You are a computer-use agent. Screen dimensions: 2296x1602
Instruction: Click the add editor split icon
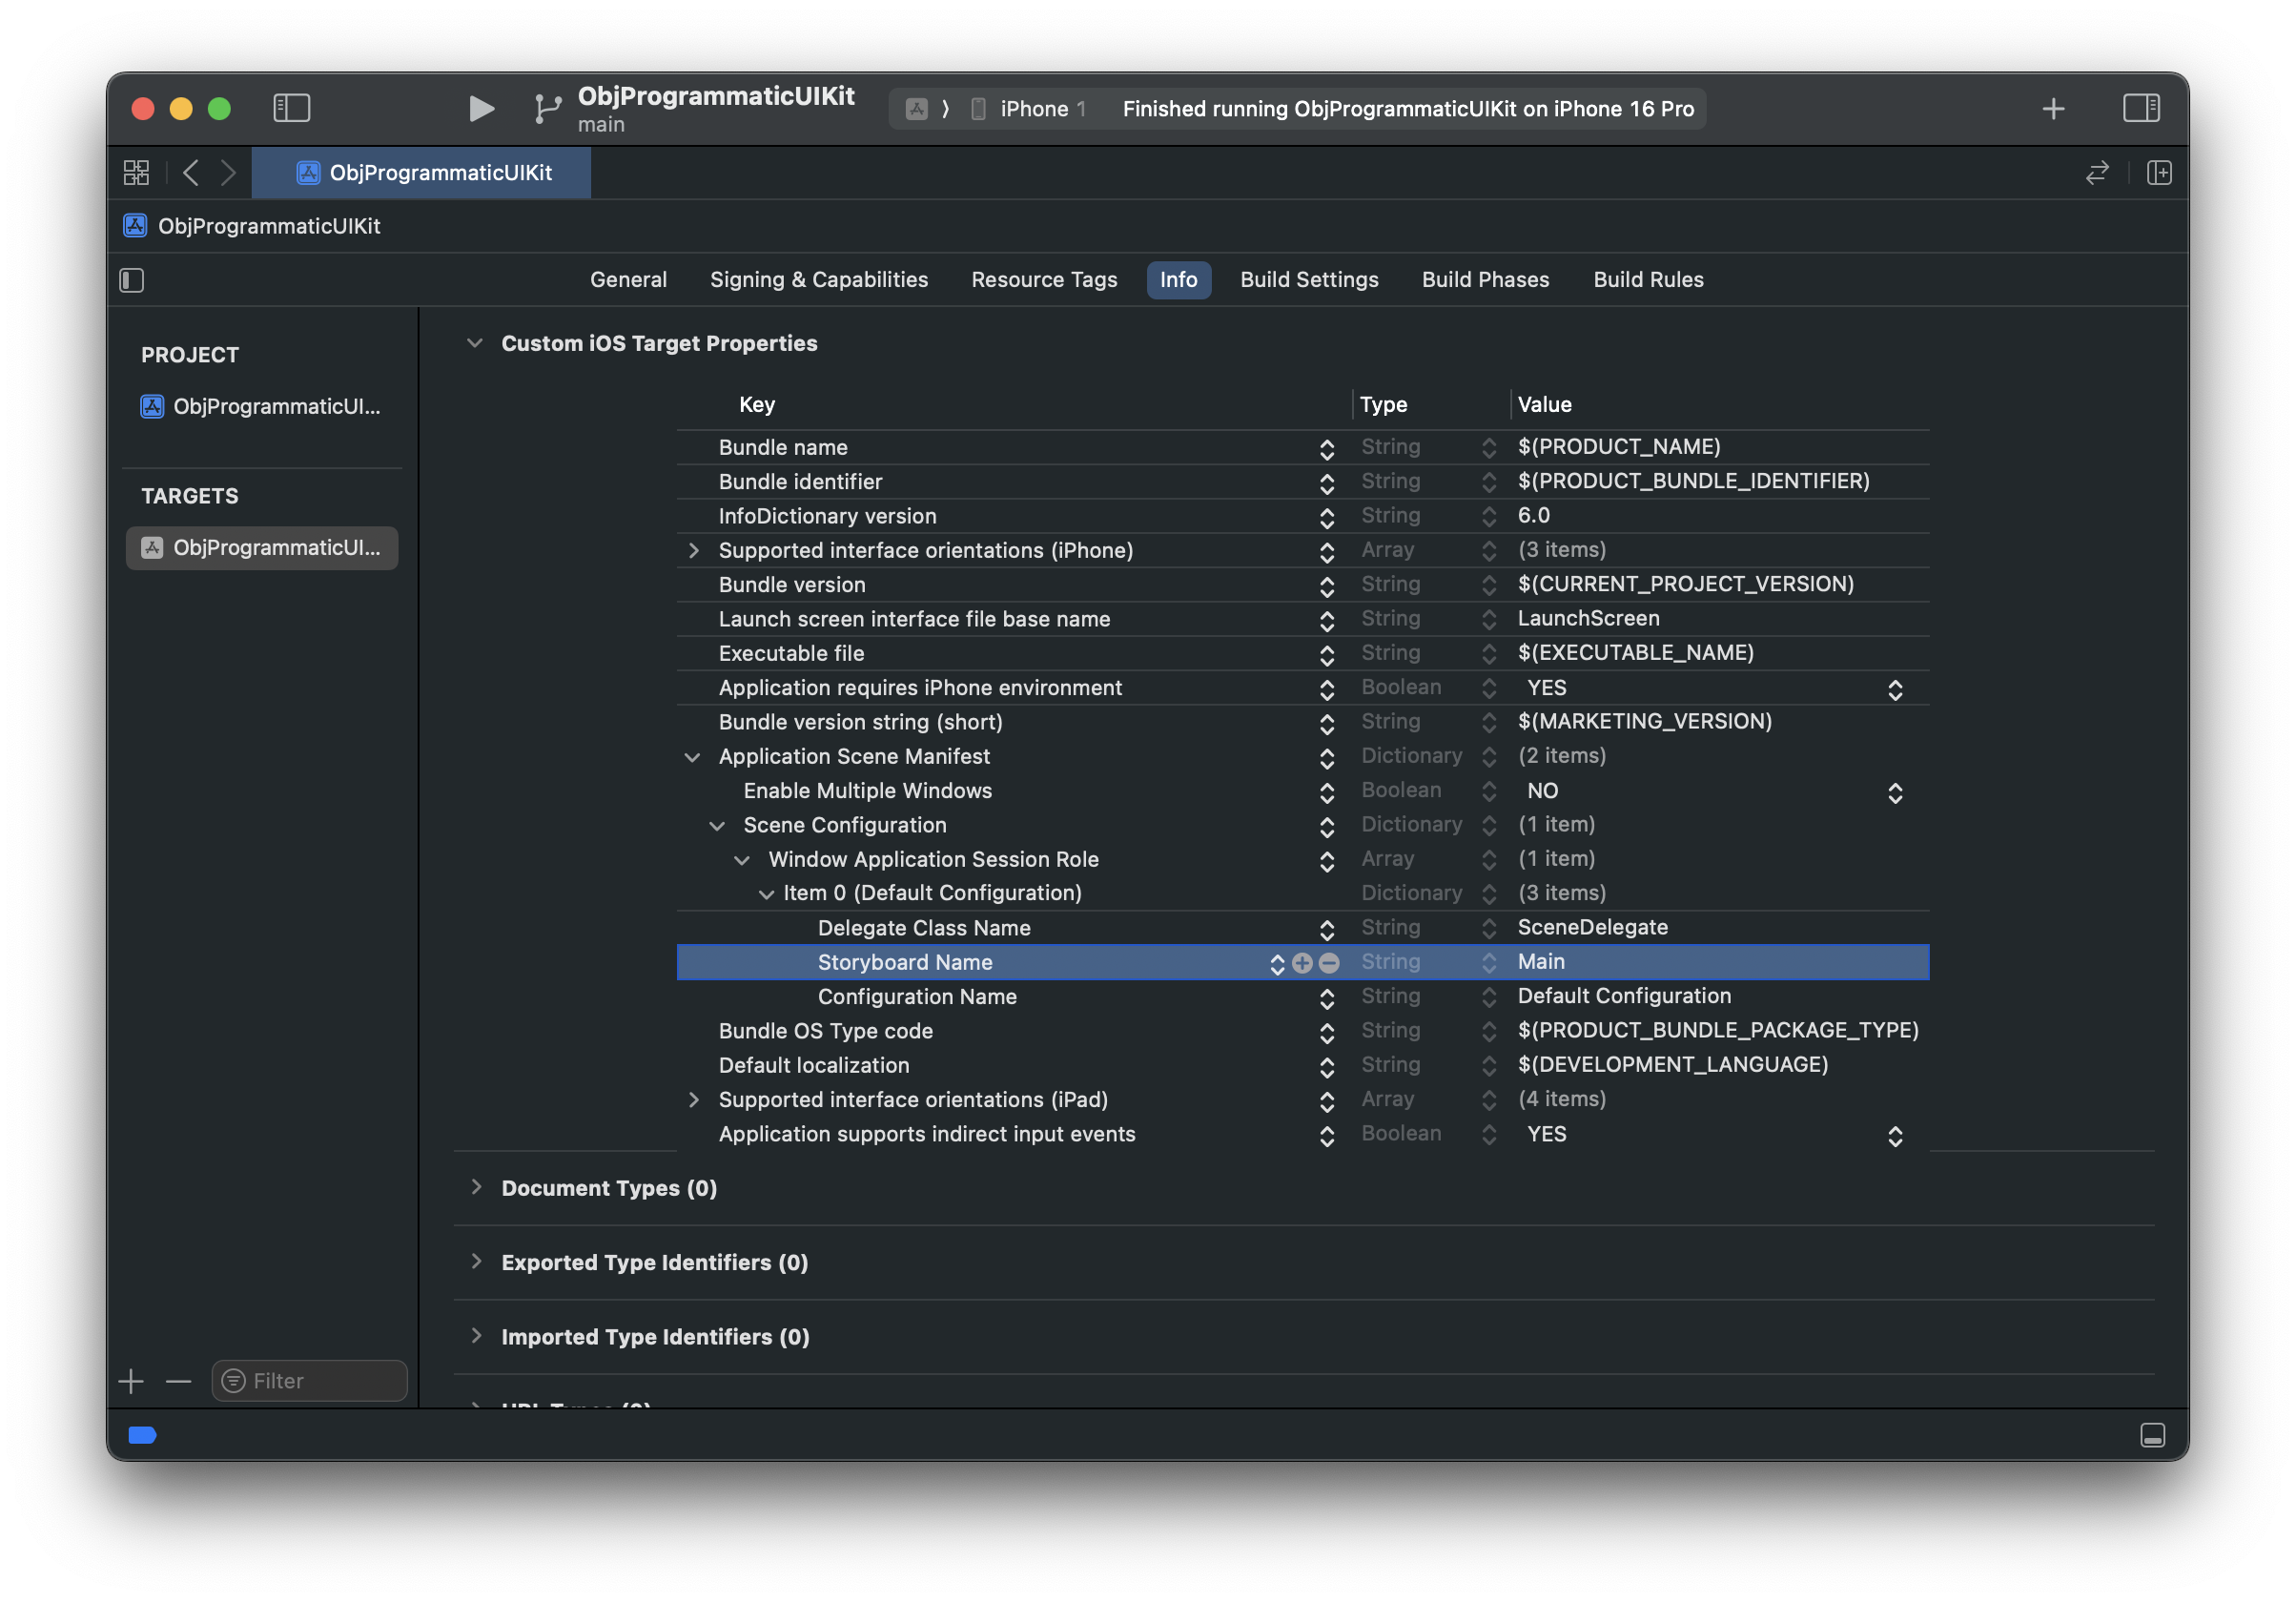click(x=2159, y=173)
